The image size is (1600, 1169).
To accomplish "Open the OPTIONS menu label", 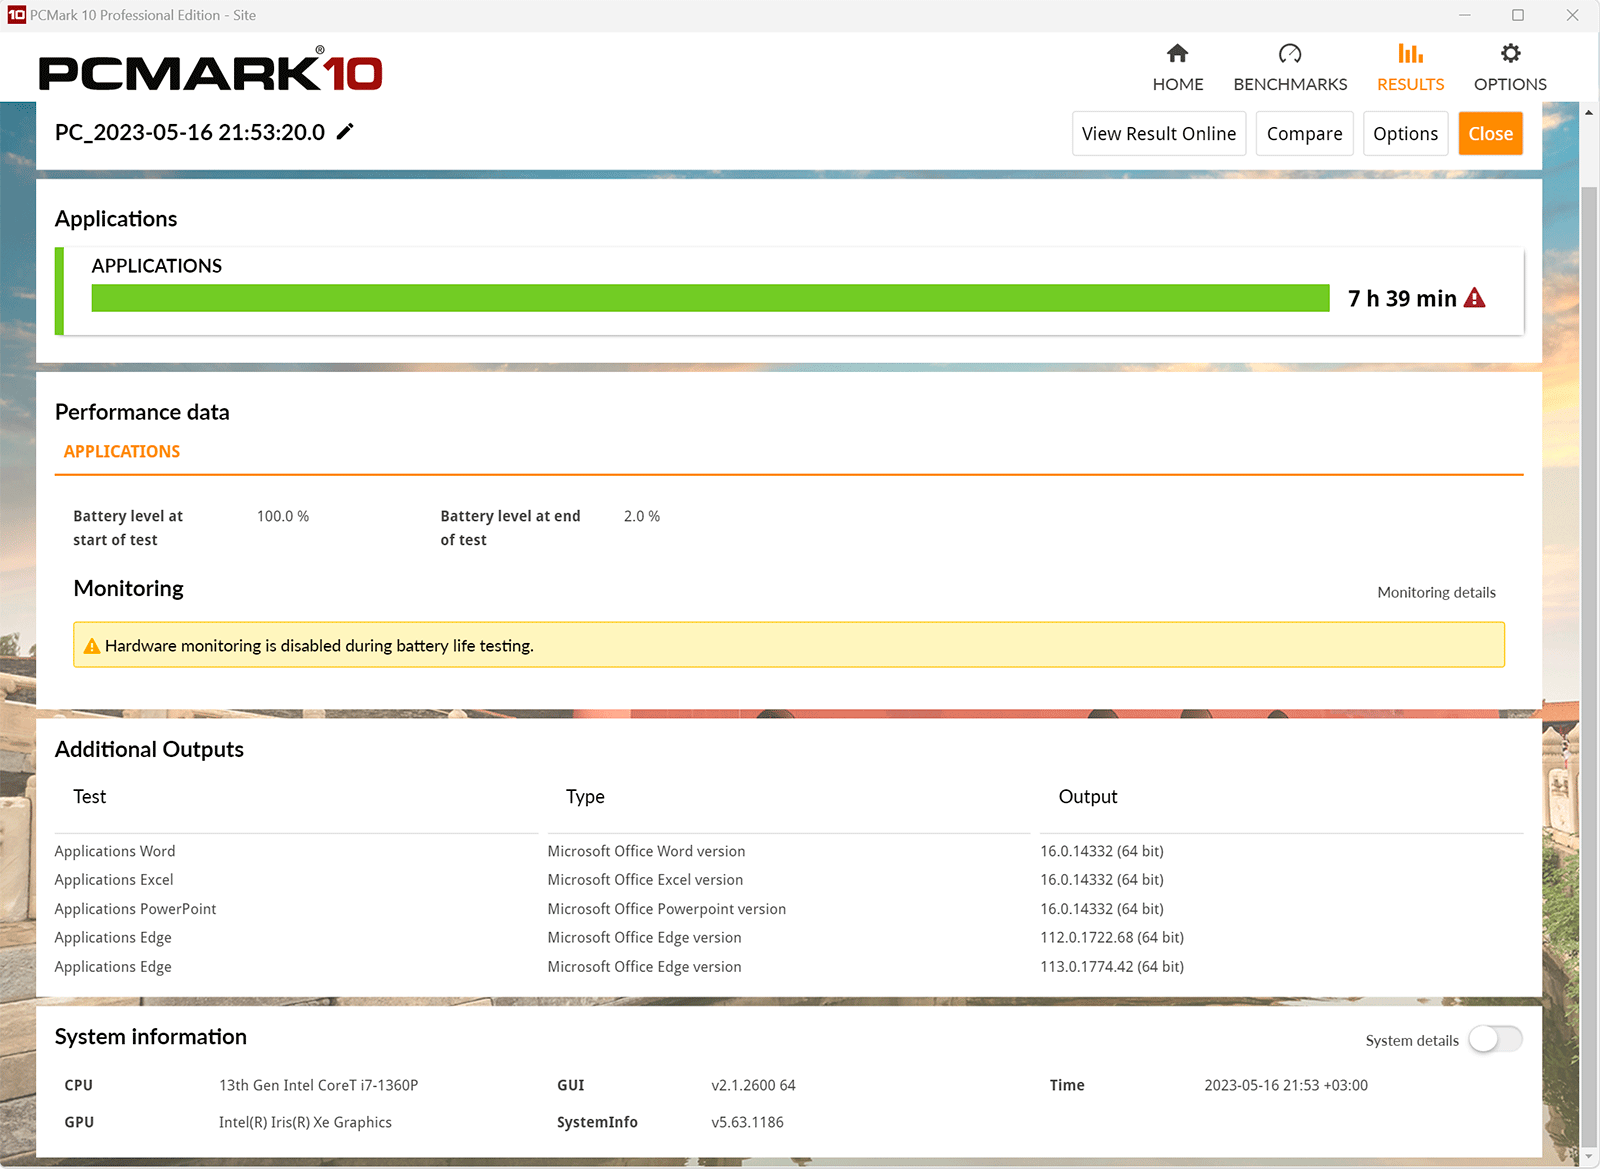I will point(1510,84).
